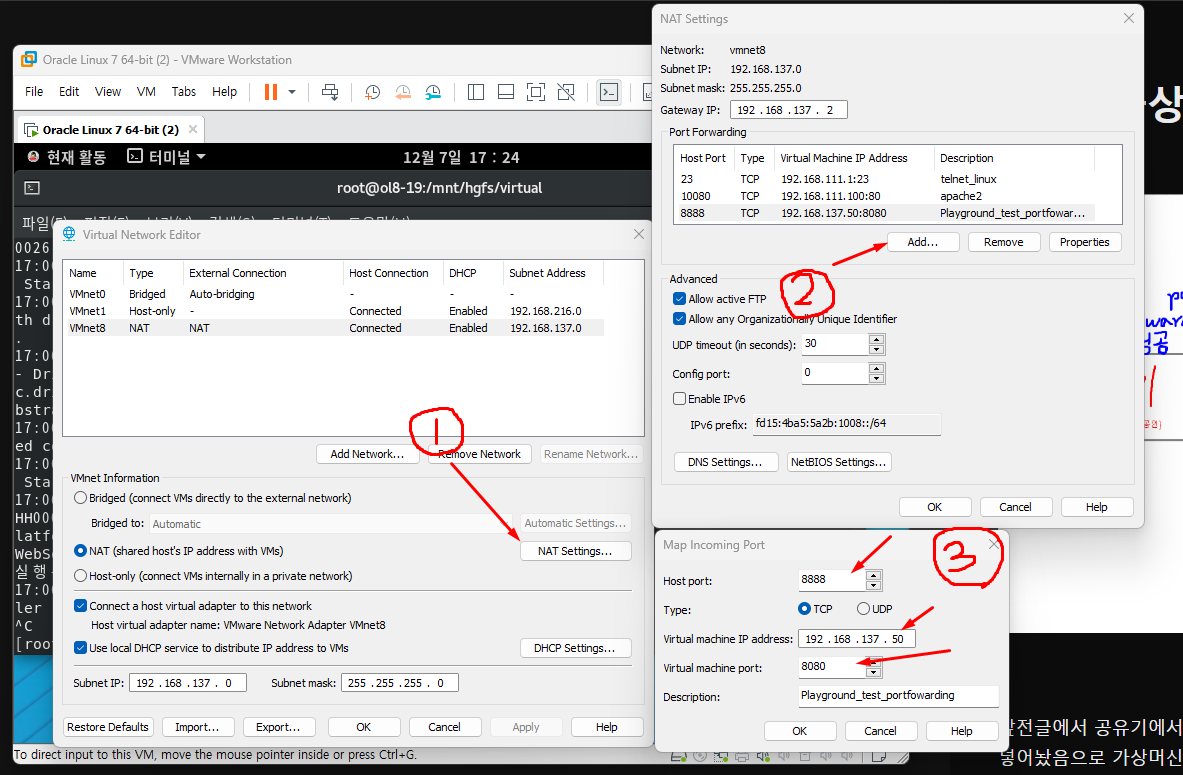Toggle Use local DHCP service checkbox

pos(81,647)
